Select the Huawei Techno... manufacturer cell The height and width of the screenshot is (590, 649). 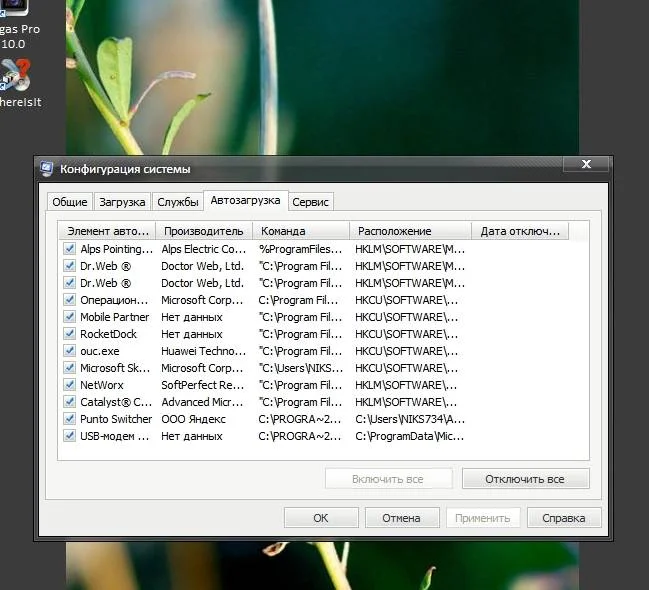[x=204, y=351]
